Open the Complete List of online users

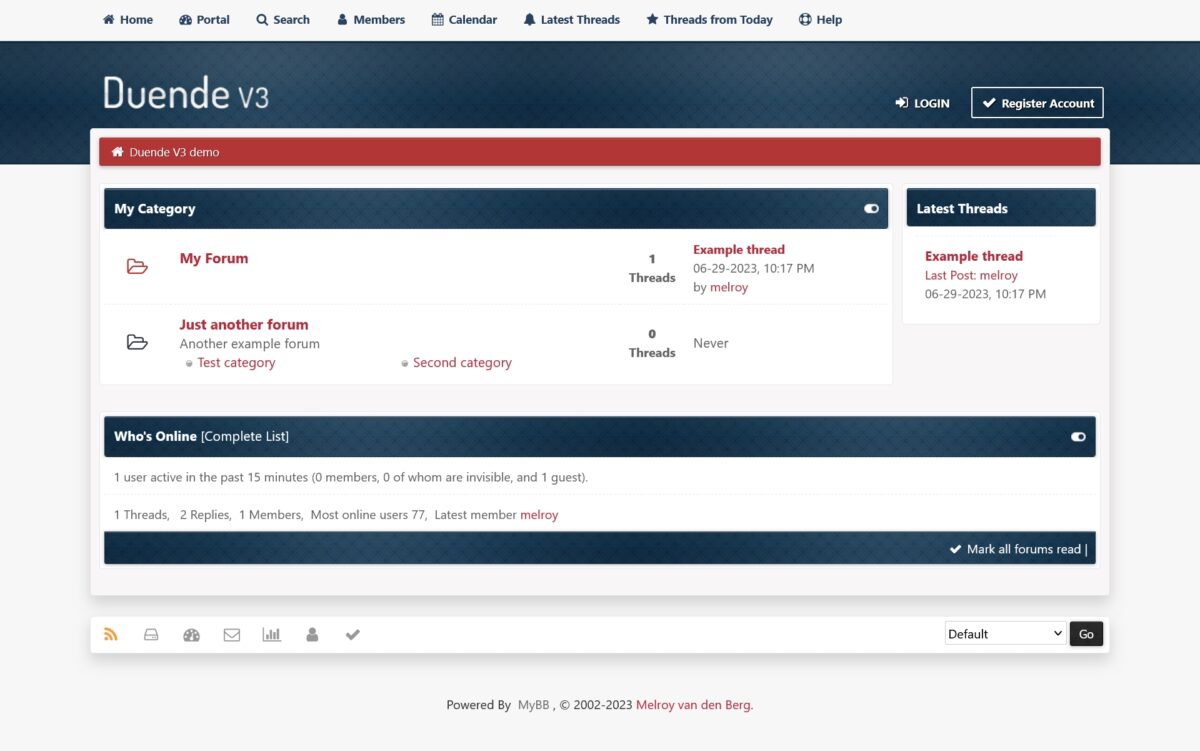click(243, 436)
